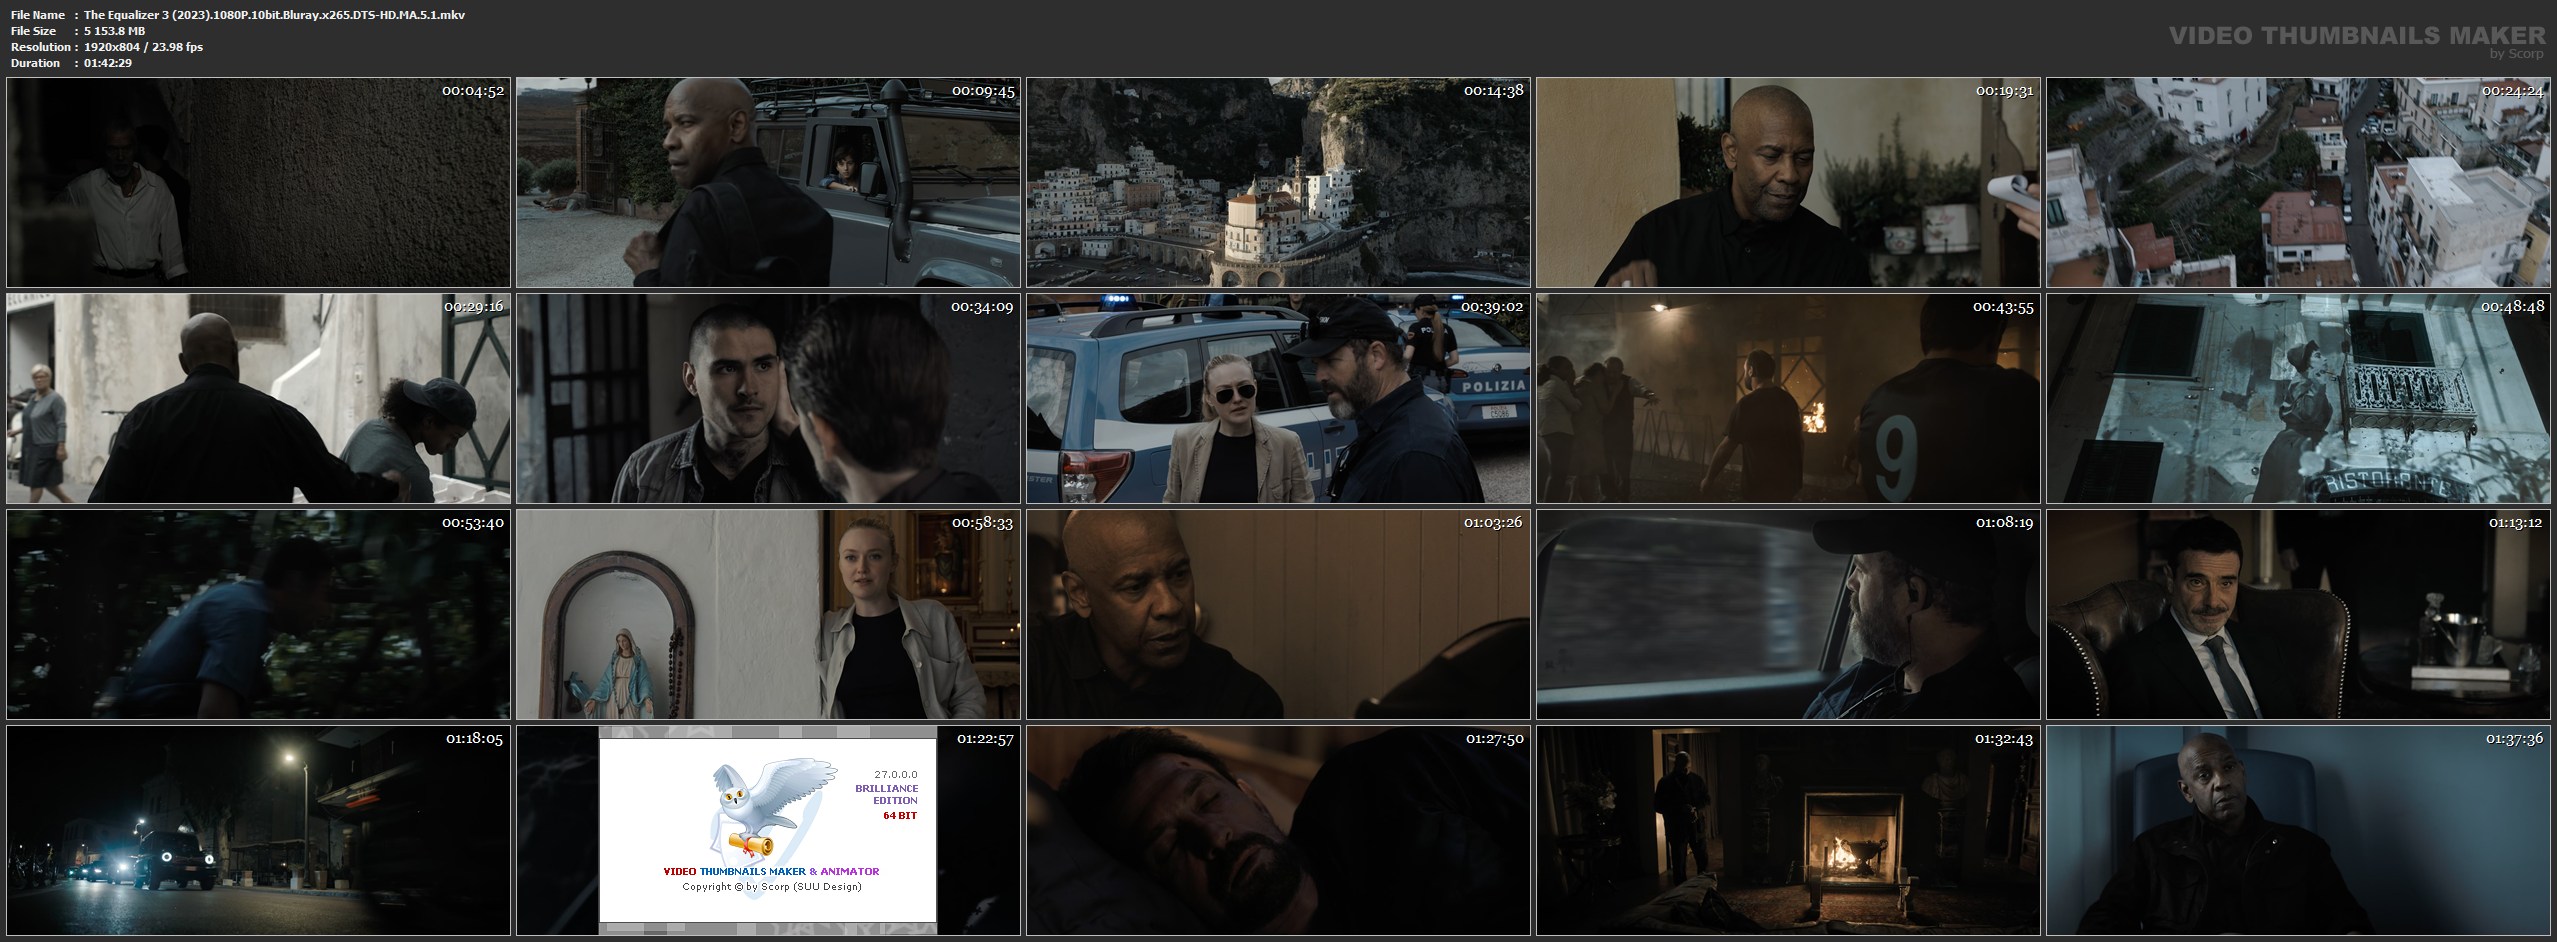The width and height of the screenshot is (2557, 942).
Task: Open the final thumbnail at 01:37:36
Action: click(x=2300, y=830)
